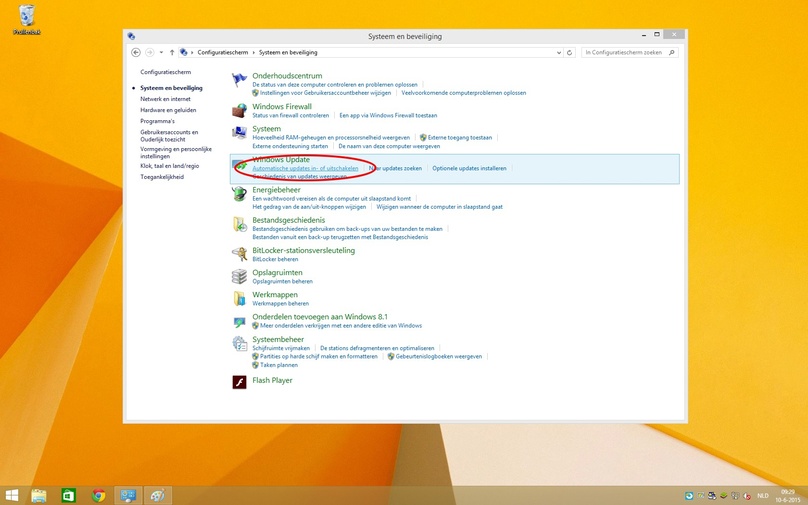This screenshot has width=808, height=505.
Task: Select Configuratiescherm in the sidebar
Action: [165, 72]
